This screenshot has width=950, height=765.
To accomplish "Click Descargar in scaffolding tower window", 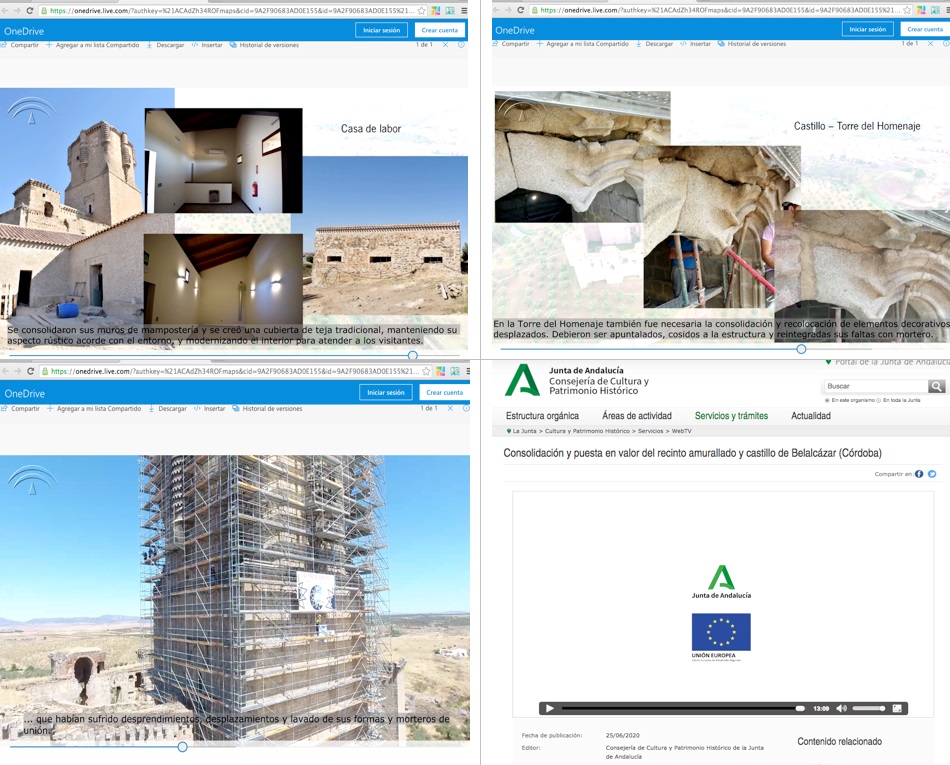I will [168, 409].
